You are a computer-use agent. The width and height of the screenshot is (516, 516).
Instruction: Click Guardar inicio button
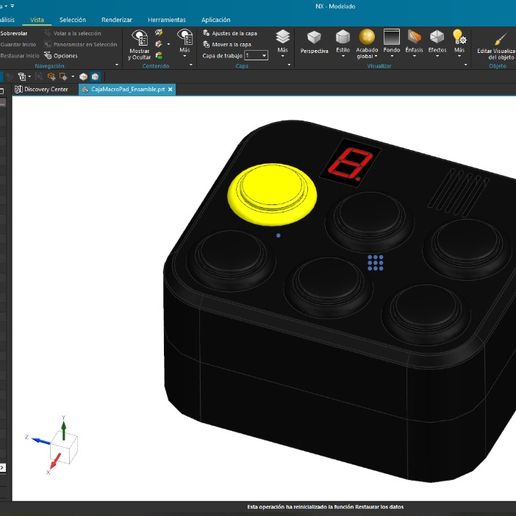click(18, 44)
